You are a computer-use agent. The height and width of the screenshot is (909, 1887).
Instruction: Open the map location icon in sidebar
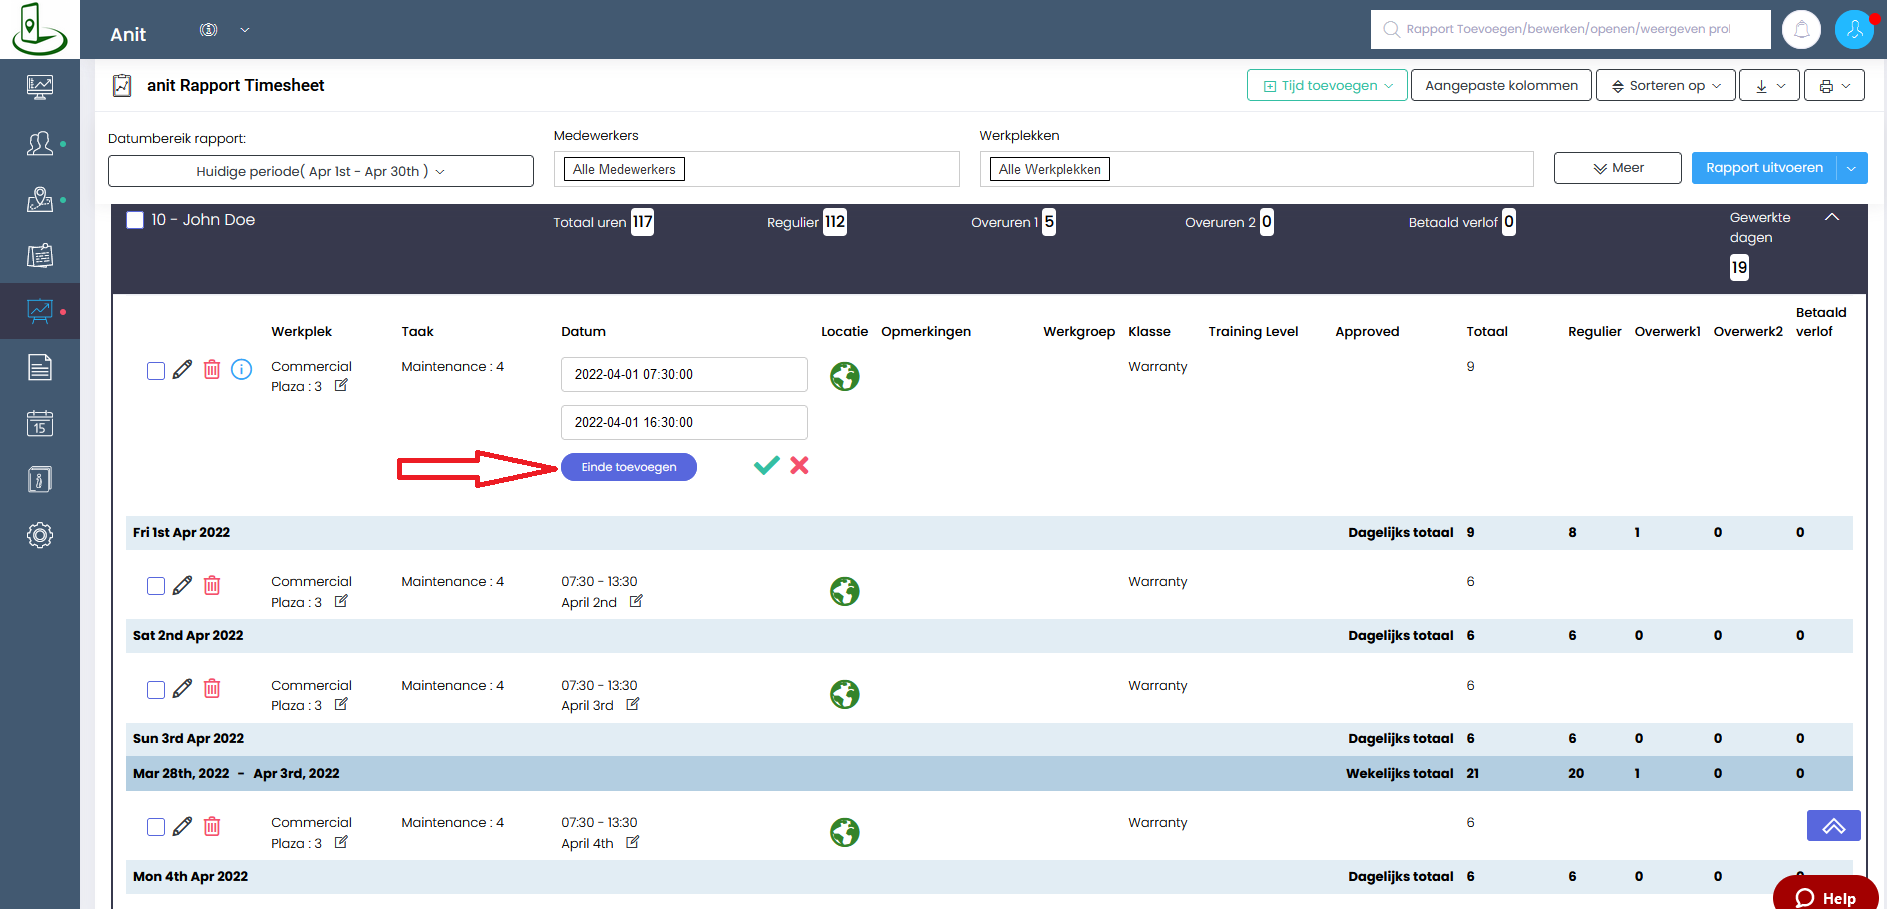click(x=40, y=199)
